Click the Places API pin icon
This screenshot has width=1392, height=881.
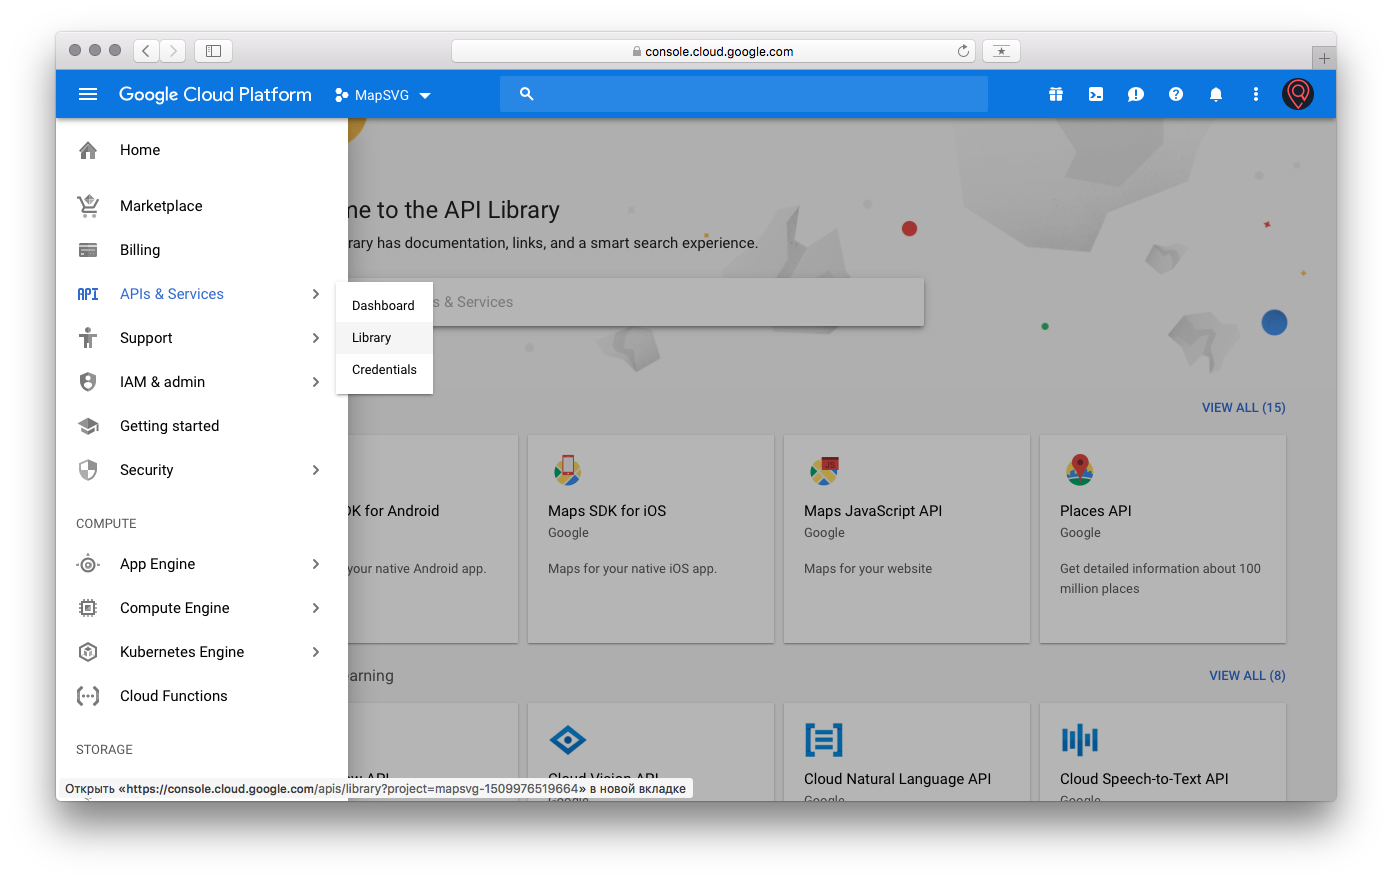[1080, 469]
